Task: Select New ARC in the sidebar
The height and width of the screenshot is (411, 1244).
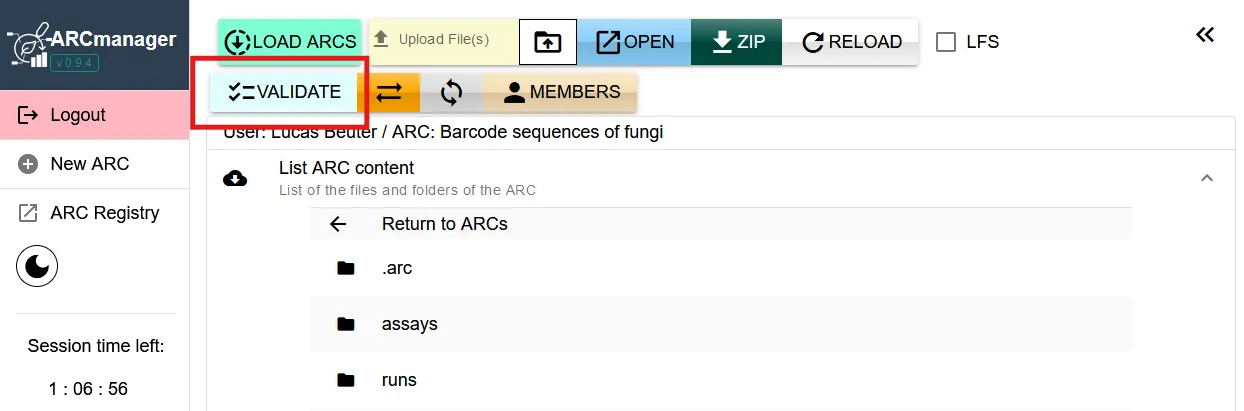Action: click(x=89, y=164)
